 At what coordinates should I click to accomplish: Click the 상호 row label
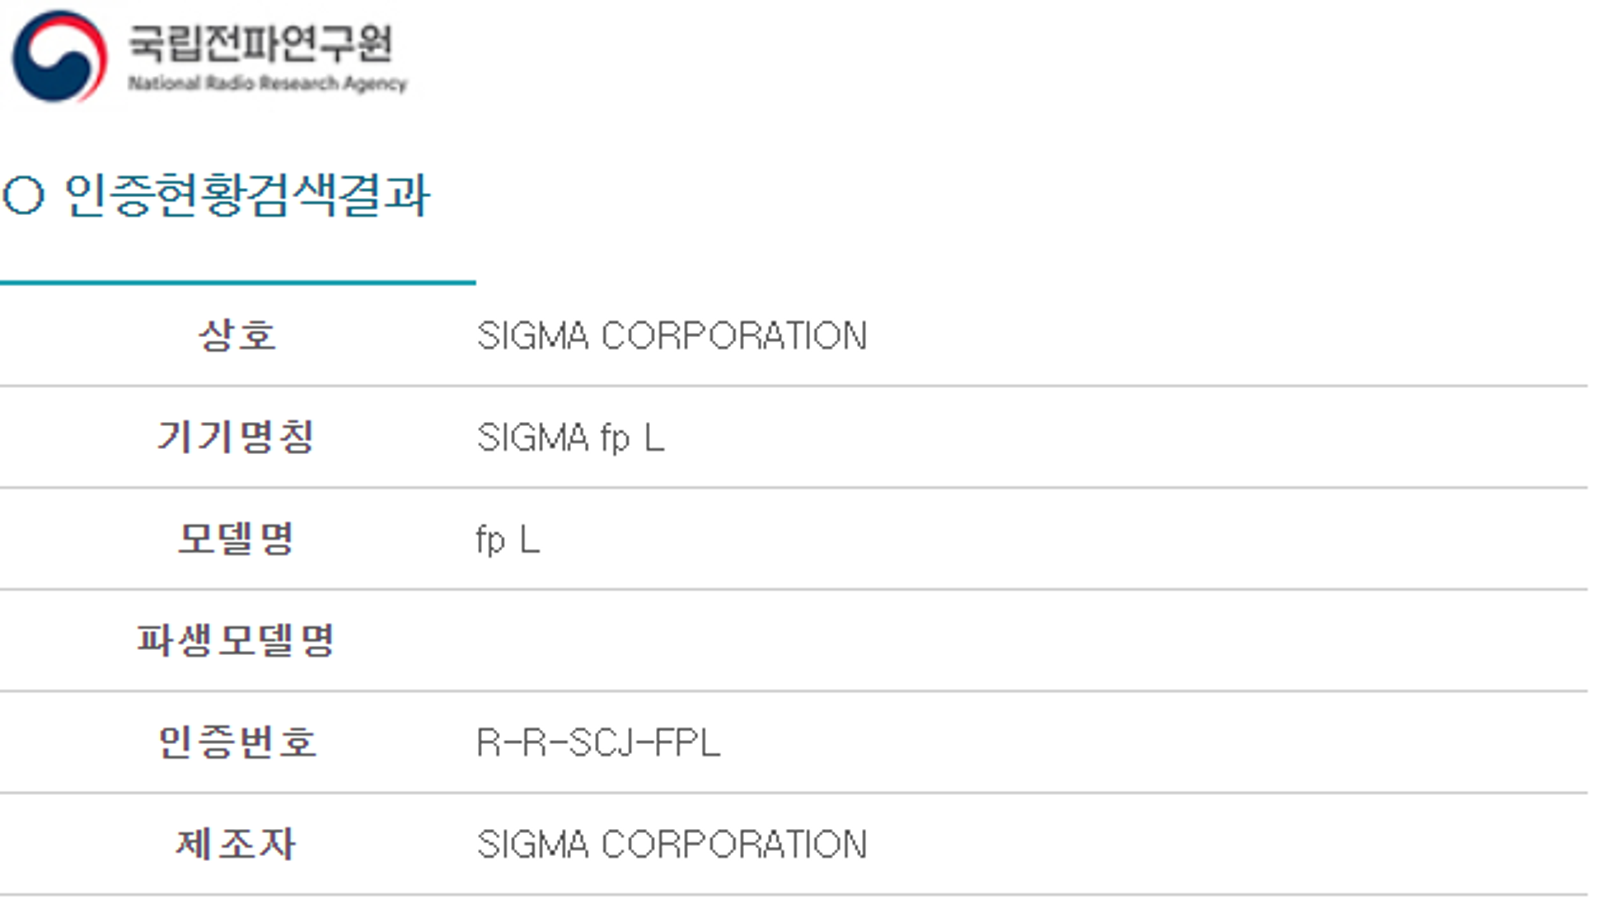click(x=237, y=335)
